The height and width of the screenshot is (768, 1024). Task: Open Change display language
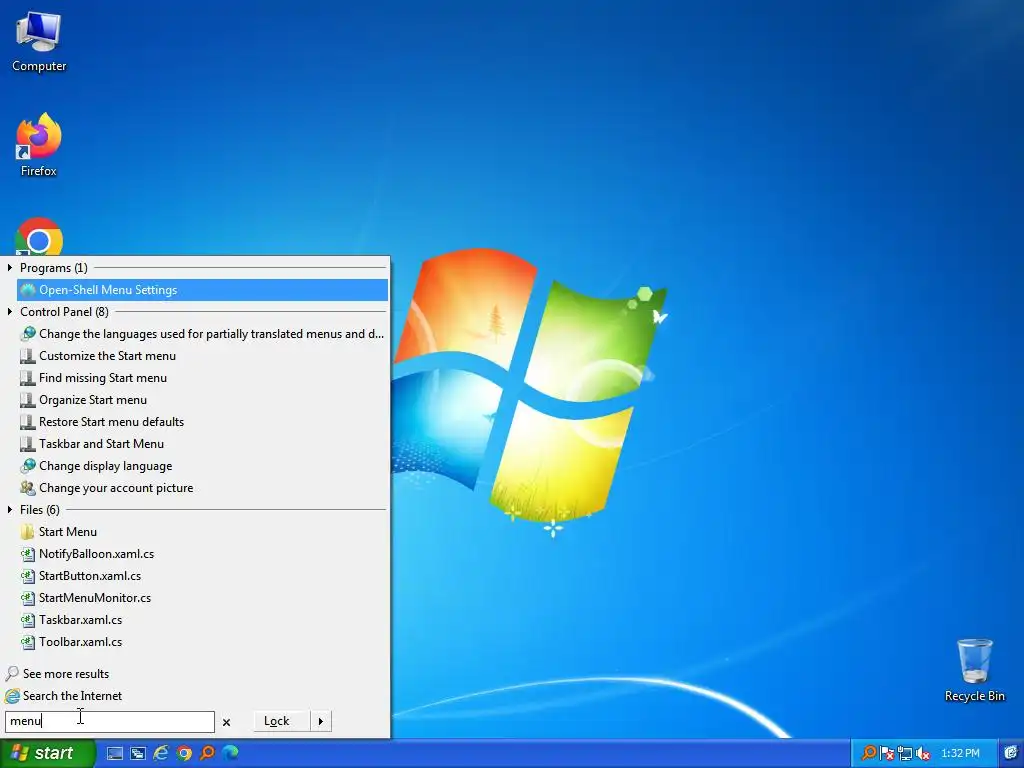coord(202,466)
